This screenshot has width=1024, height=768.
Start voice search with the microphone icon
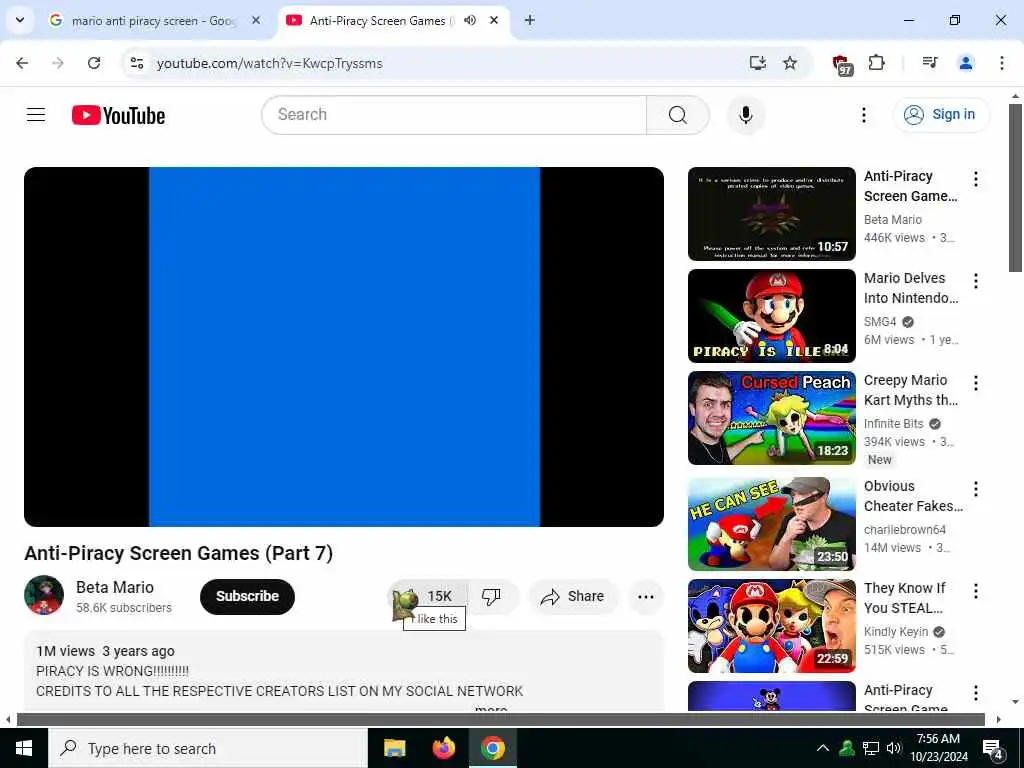745,115
